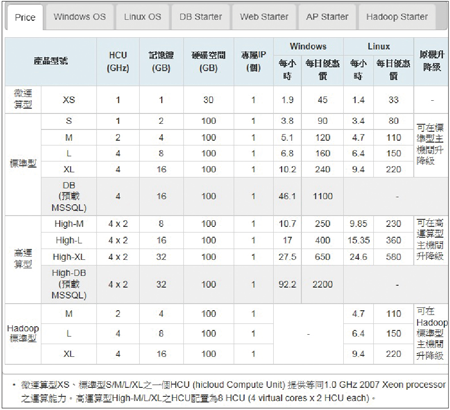Click the 10.7 Windows hourly price

287,224
